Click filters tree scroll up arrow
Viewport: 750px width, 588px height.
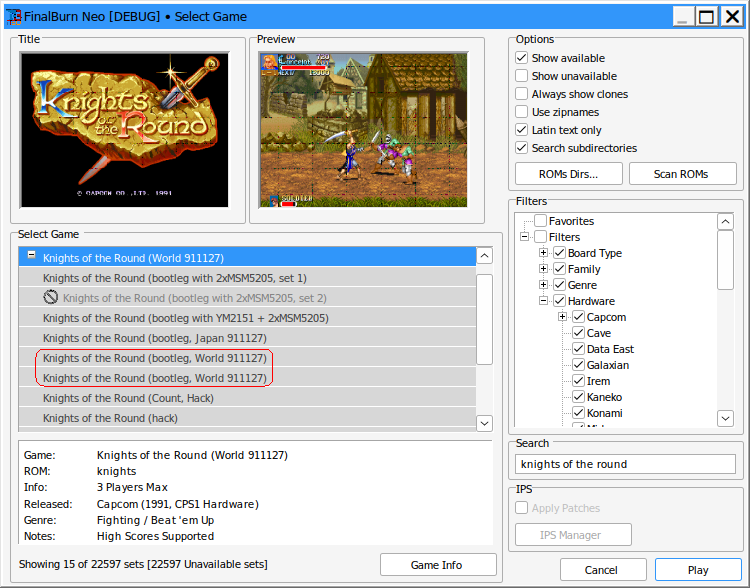coord(726,222)
